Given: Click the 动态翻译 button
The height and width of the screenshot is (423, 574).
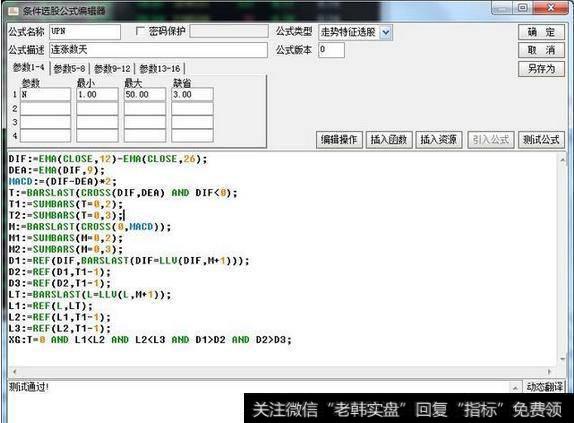Looking at the screenshot, I should (544, 387).
